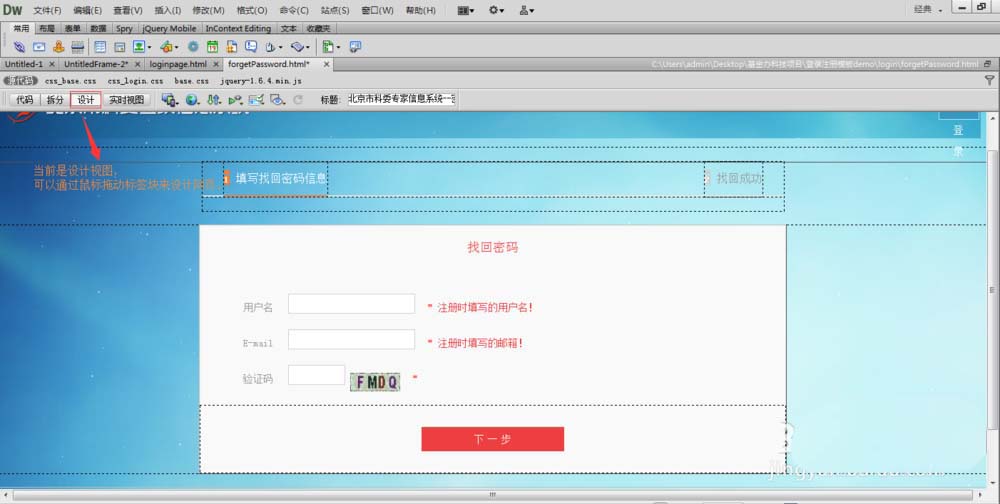Click the Insert Table icon

100,47
